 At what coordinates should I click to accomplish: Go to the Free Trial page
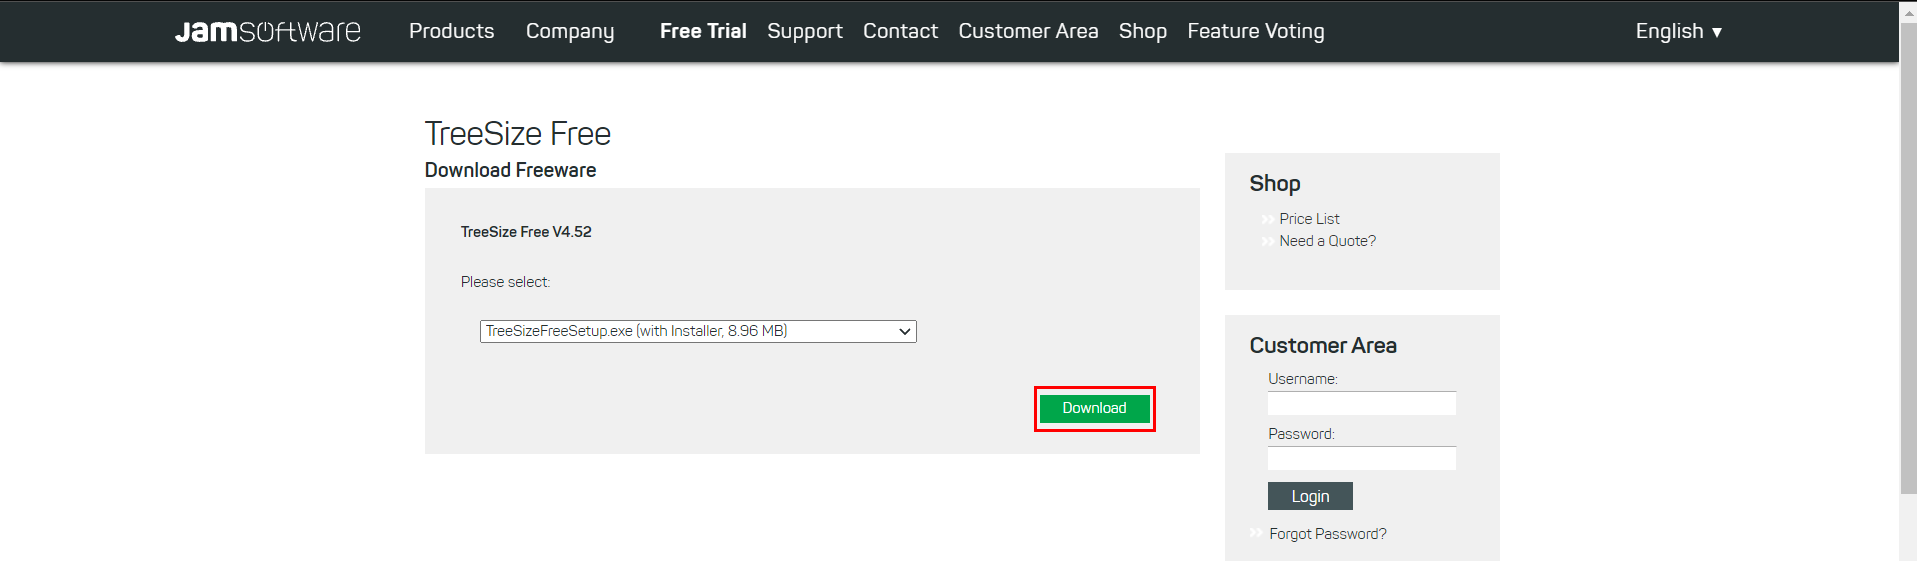[x=703, y=31]
